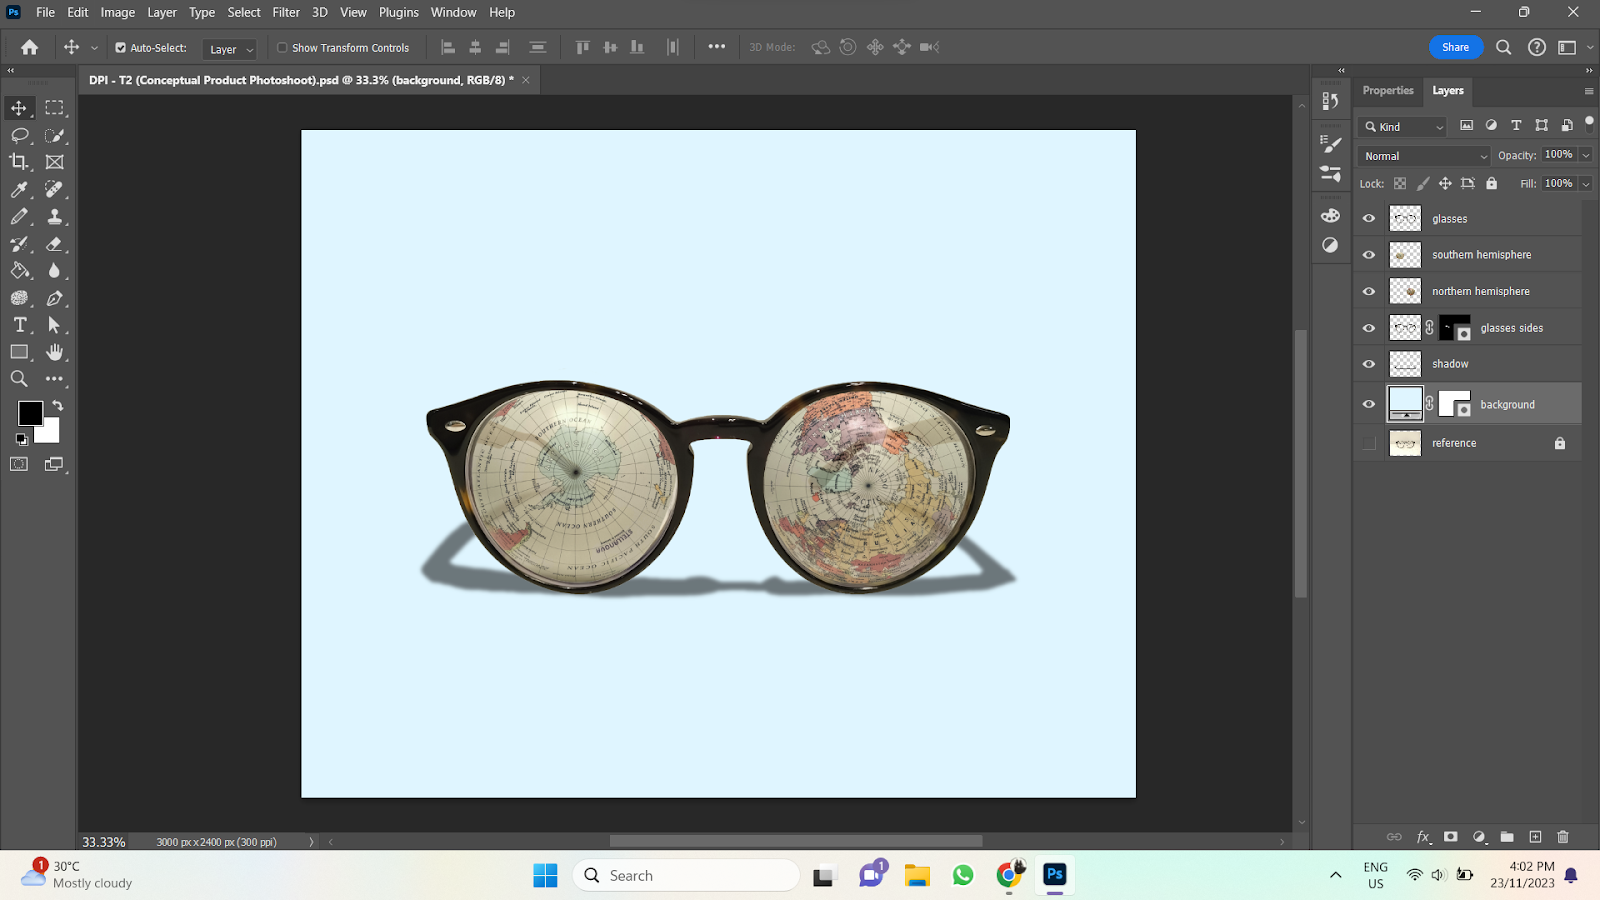1600x900 pixels.
Task: Open the Help and learn icon
Action: click(1537, 47)
